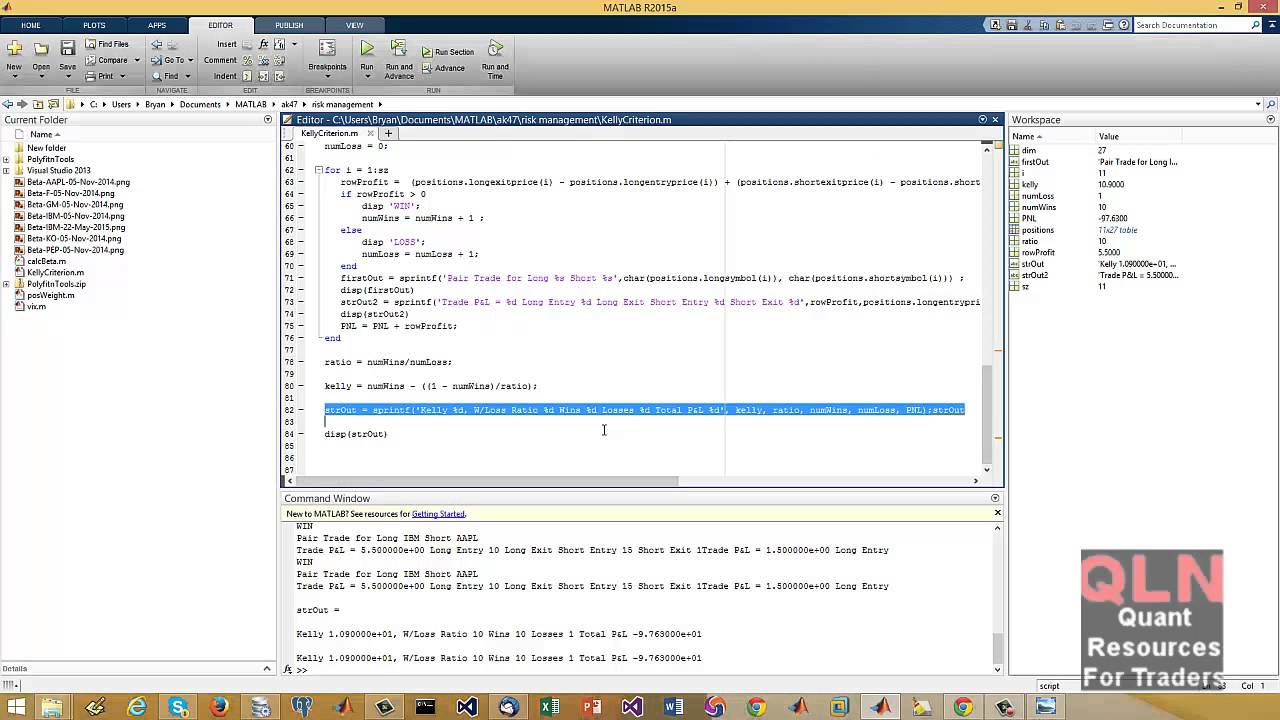The height and width of the screenshot is (720, 1280).
Task: Open Excel from the taskbar
Action: (x=550, y=707)
